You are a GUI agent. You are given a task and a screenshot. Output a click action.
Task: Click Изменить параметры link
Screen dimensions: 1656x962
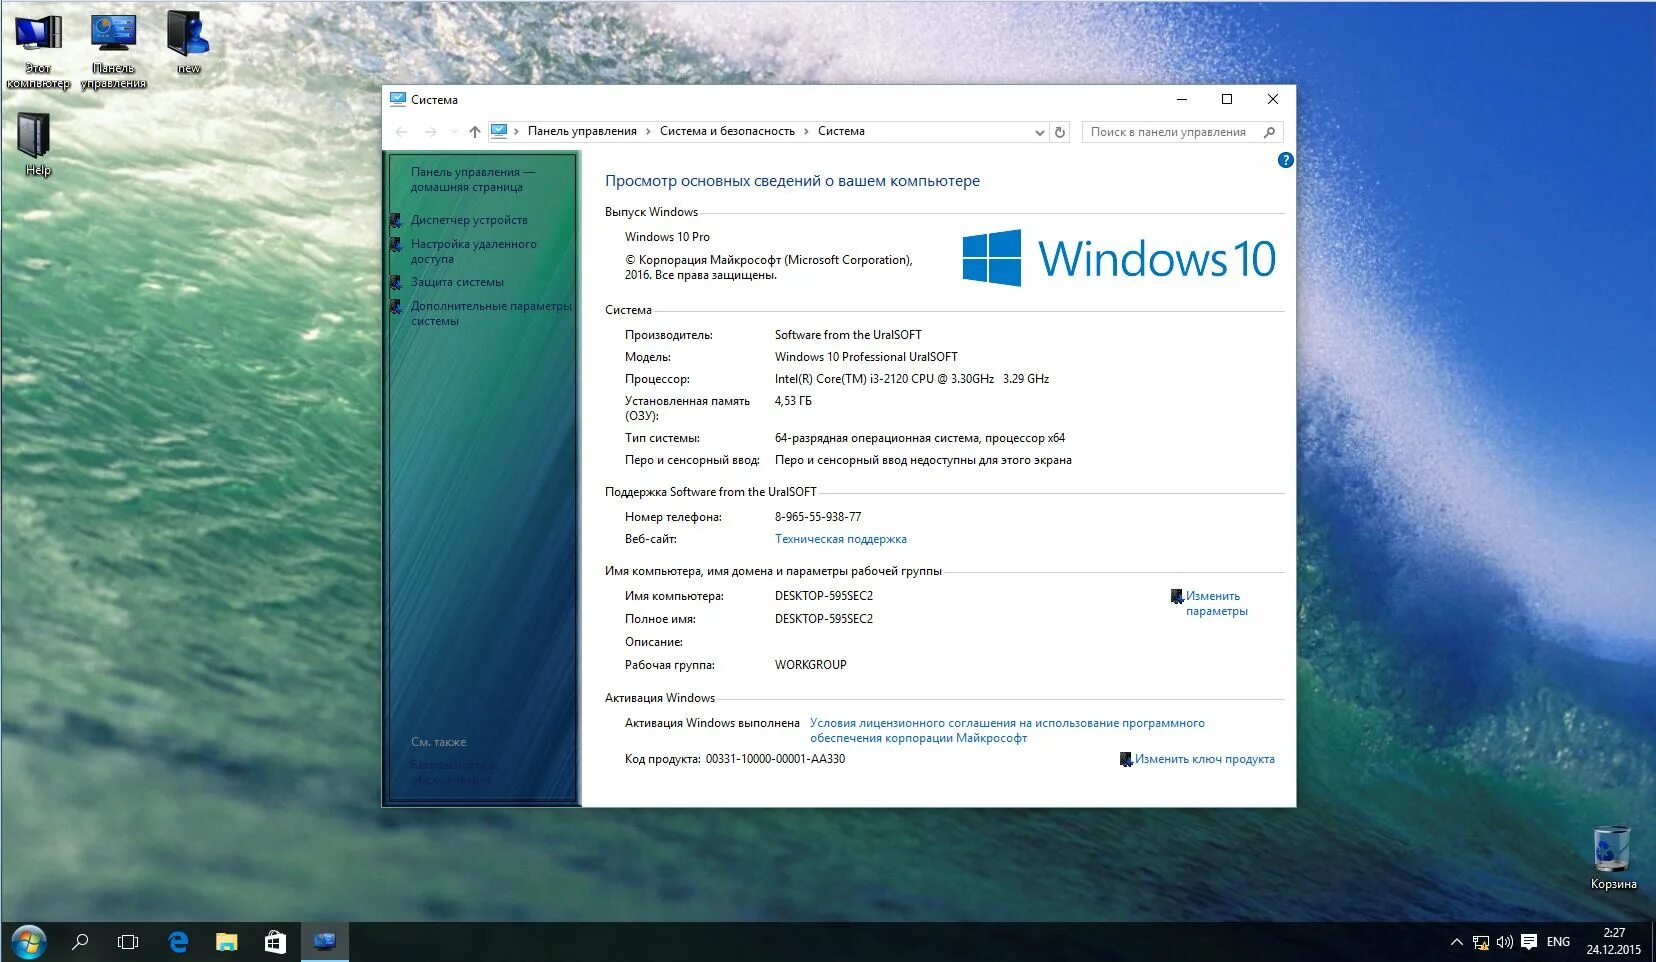point(1217,603)
